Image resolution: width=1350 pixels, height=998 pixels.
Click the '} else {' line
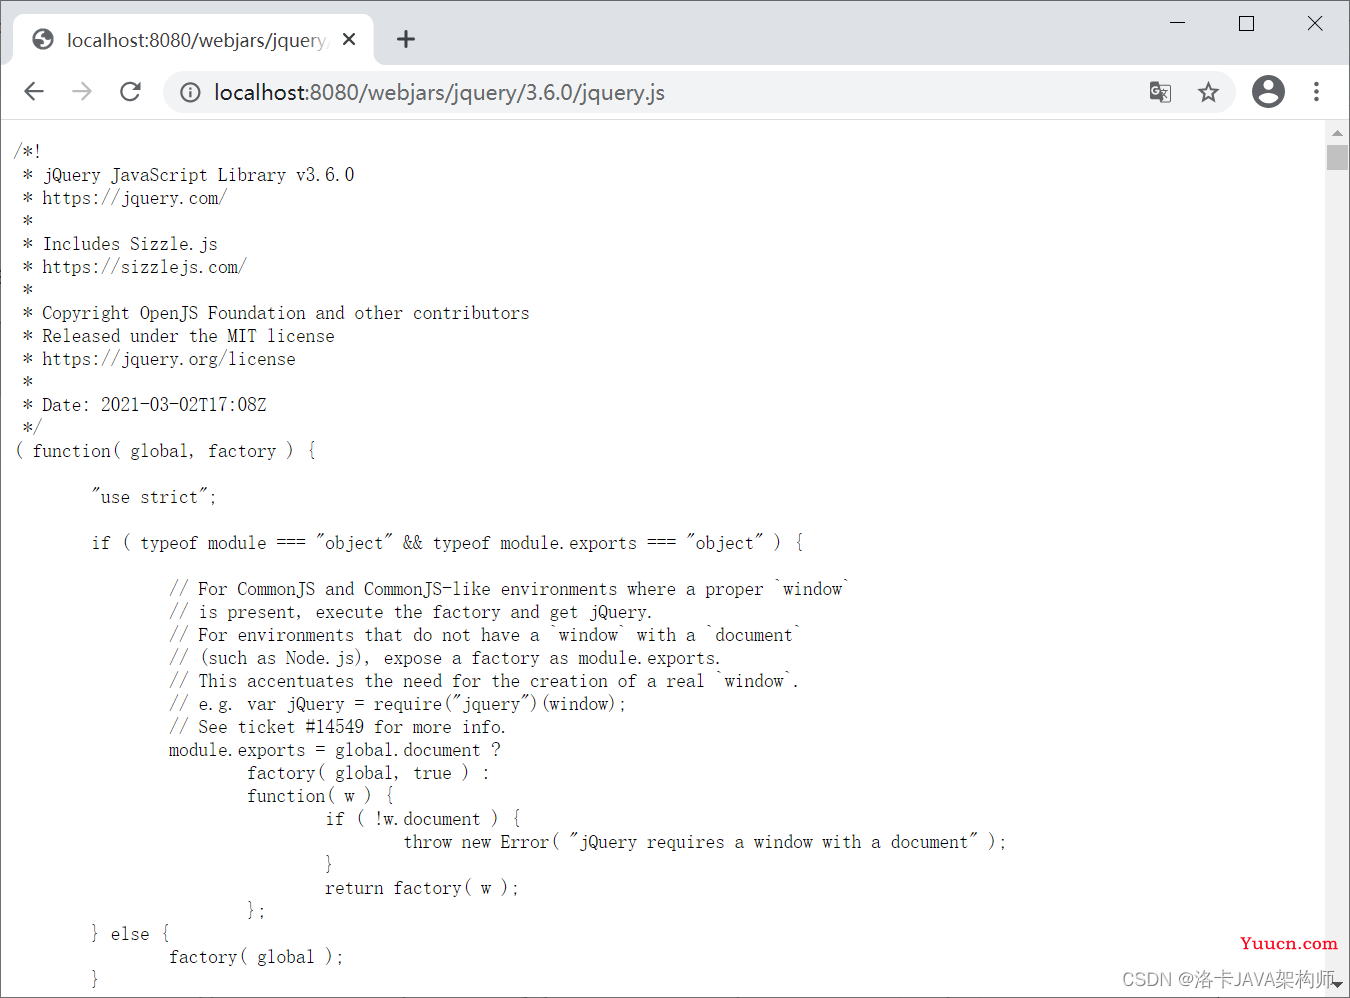[x=131, y=934]
